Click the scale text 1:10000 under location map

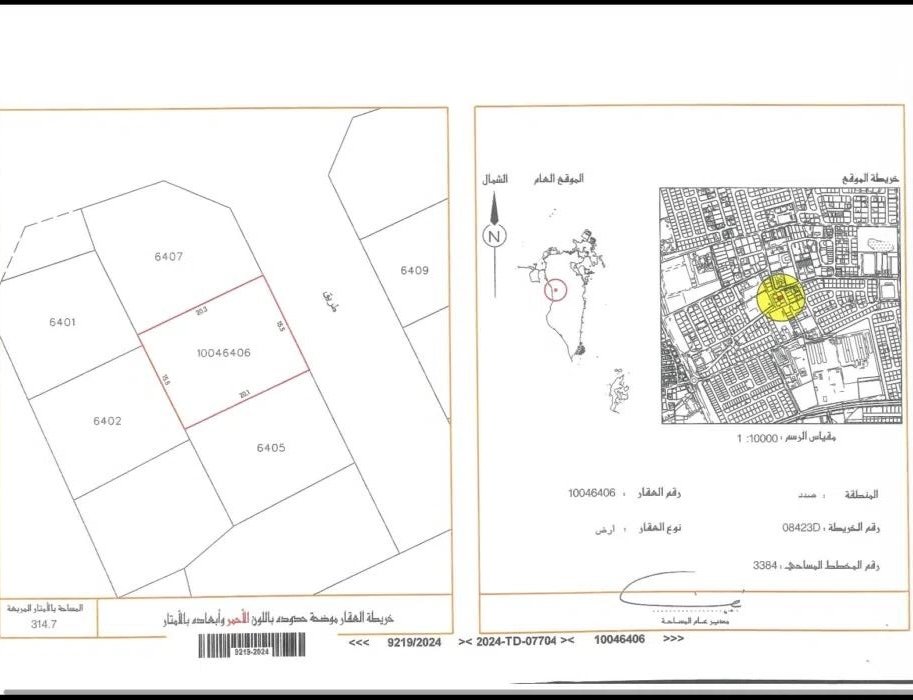768,438
